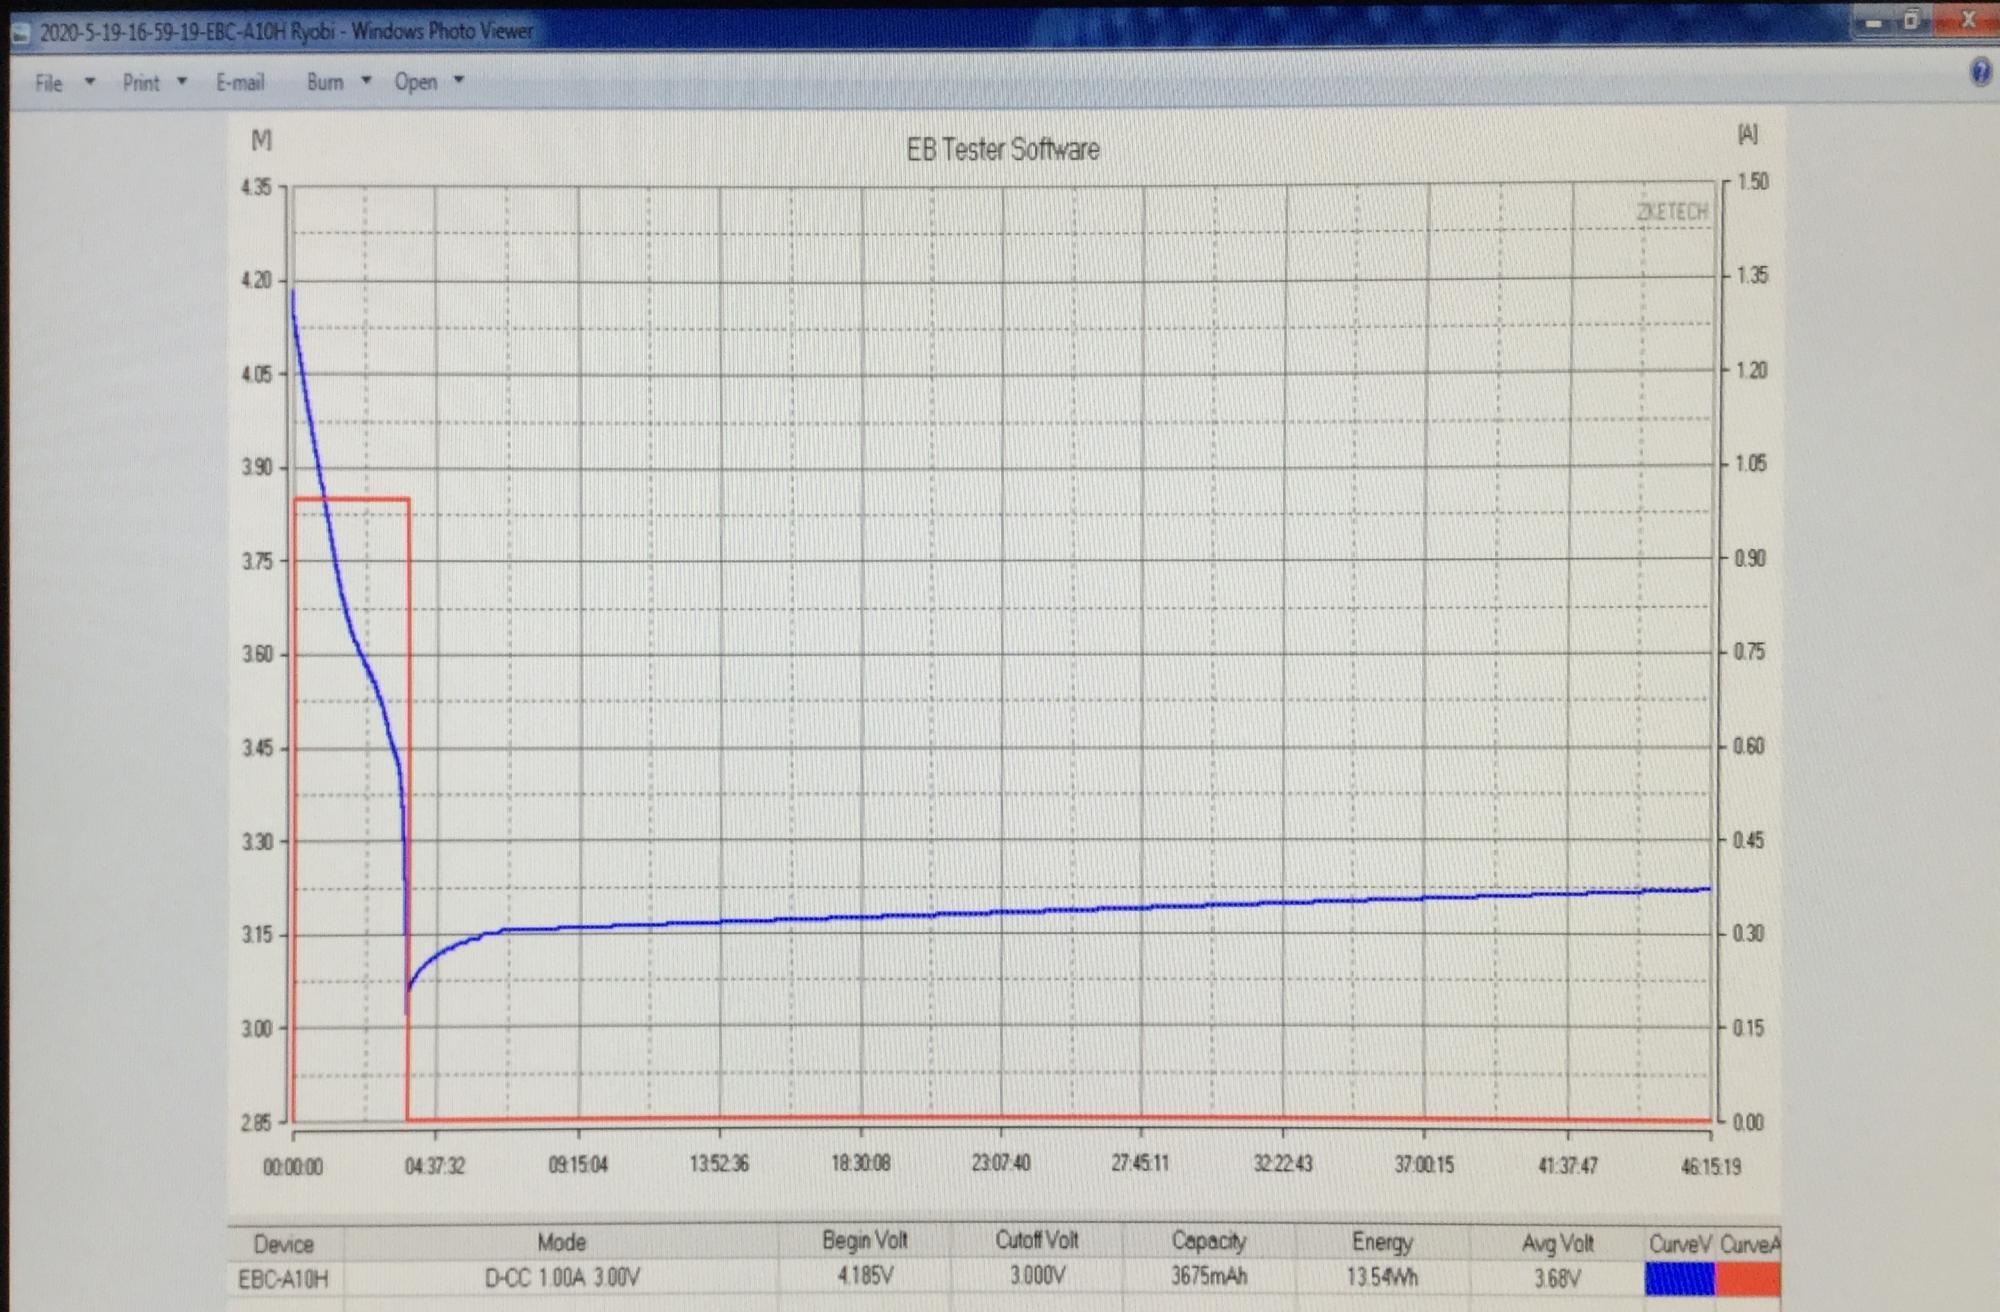Click the restore down window button
The image size is (2000, 1312).
coord(1912,20)
